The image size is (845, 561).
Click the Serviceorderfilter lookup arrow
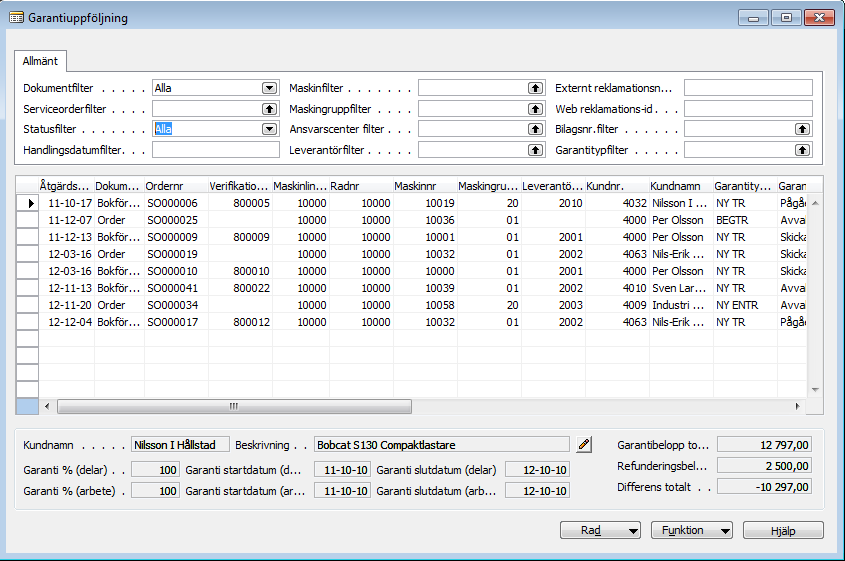[x=269, y=109]
